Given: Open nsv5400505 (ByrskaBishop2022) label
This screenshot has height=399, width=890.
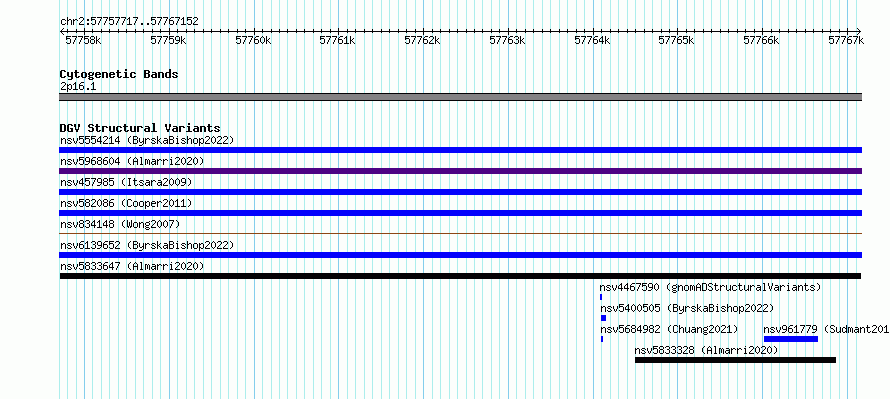Looking at the screenshot, I should tap(687, 308).
